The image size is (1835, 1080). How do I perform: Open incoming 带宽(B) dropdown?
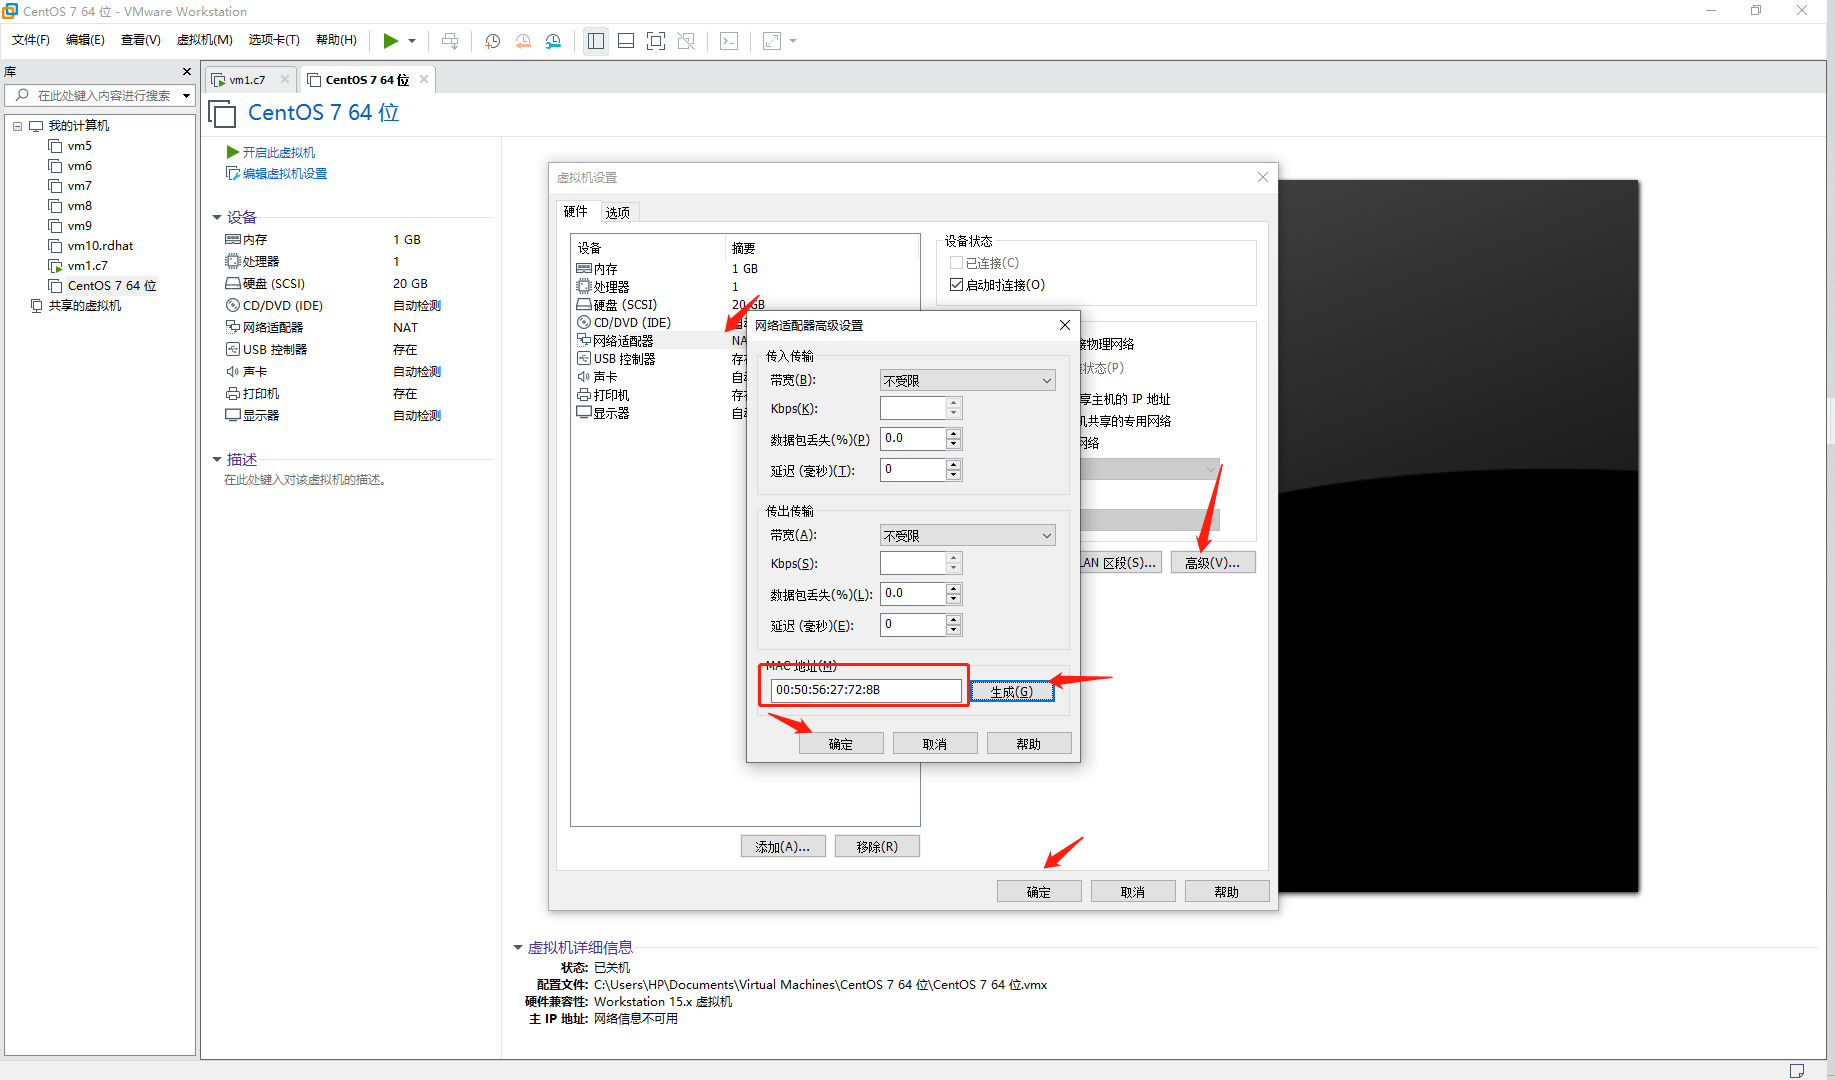967,381
